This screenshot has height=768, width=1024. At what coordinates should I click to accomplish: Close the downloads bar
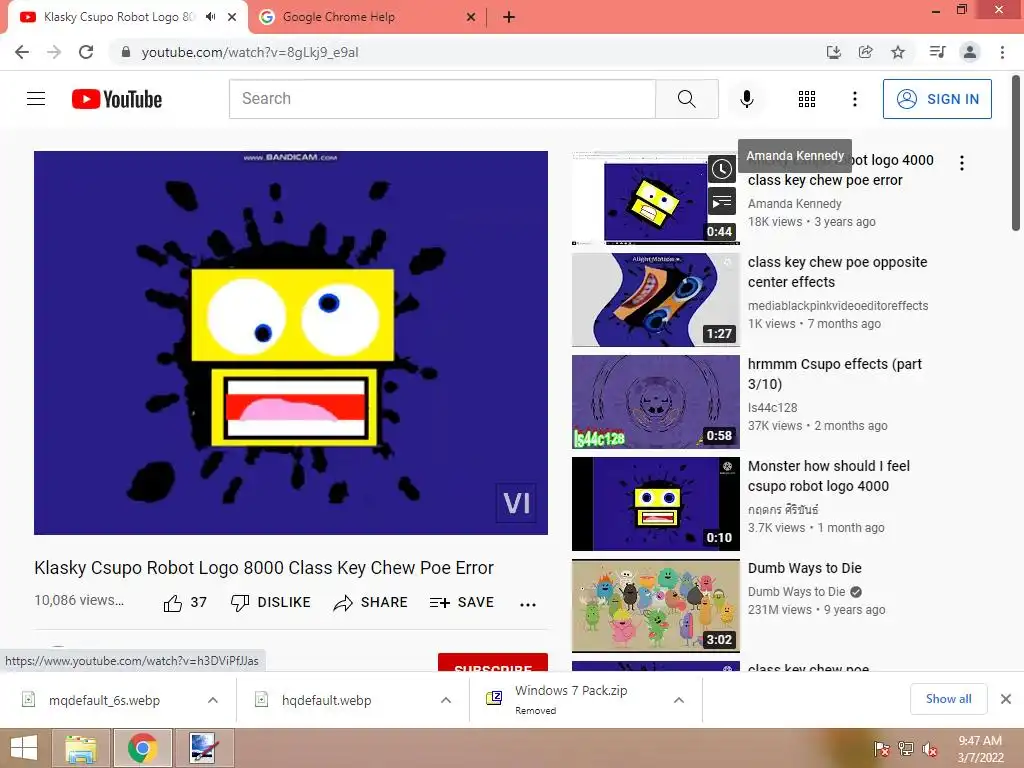1006,699
